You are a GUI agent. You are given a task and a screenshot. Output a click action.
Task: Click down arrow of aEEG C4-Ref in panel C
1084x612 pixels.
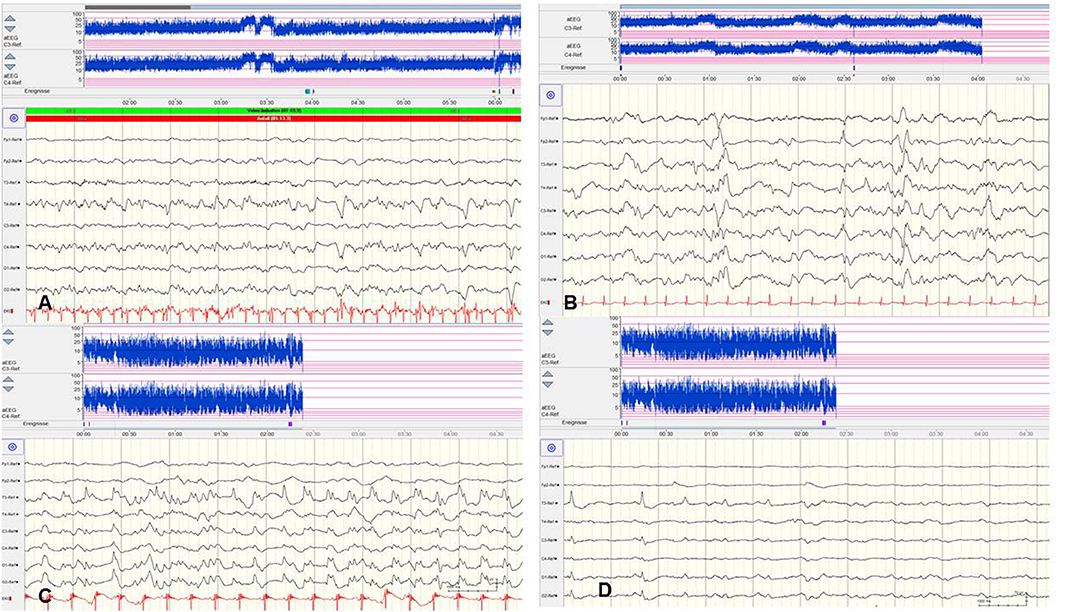[8, 389]
